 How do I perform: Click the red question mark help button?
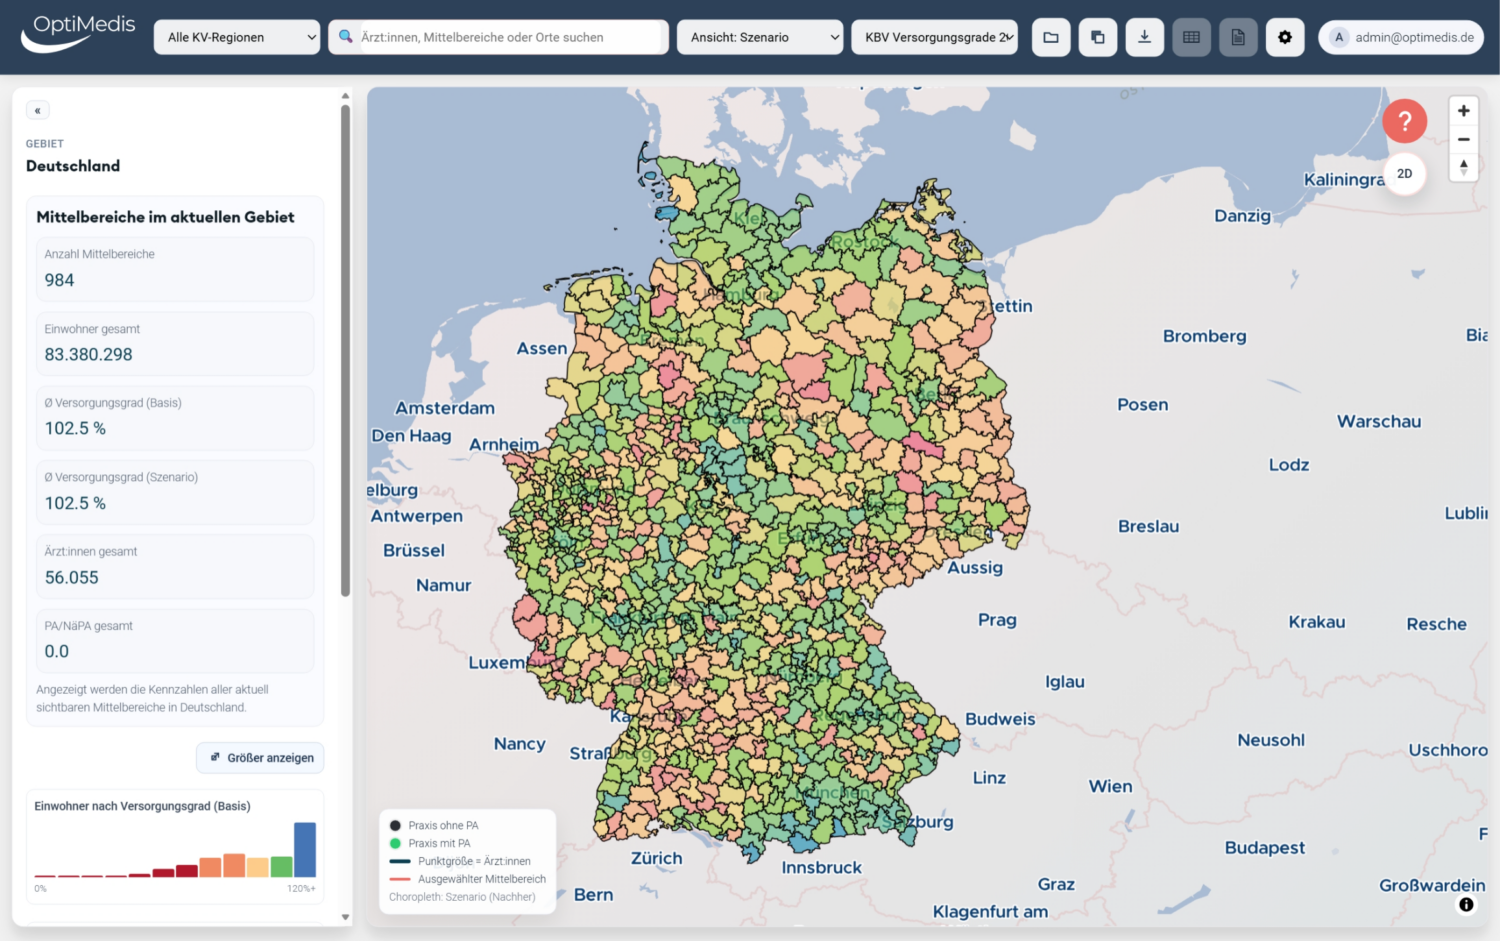click(1404, 121)
